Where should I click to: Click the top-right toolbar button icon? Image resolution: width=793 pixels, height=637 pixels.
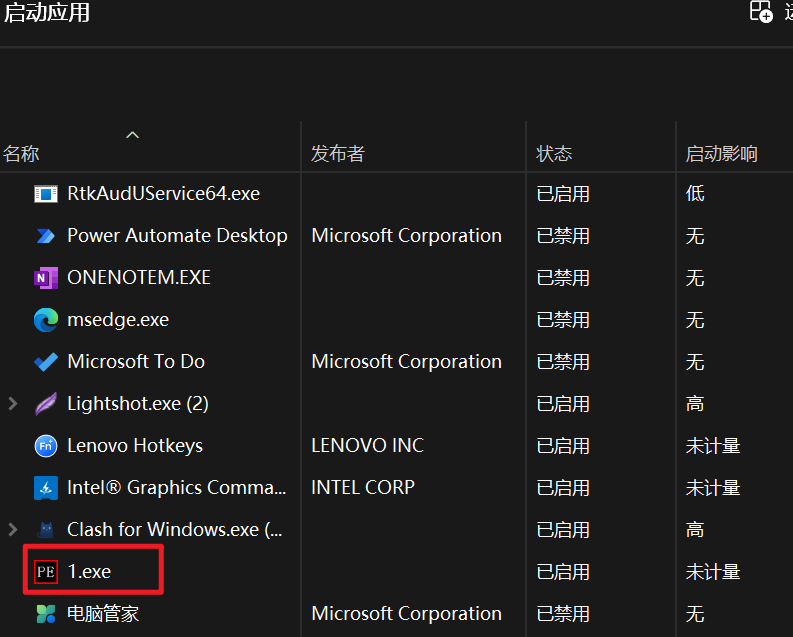click(x=761, y=12)
